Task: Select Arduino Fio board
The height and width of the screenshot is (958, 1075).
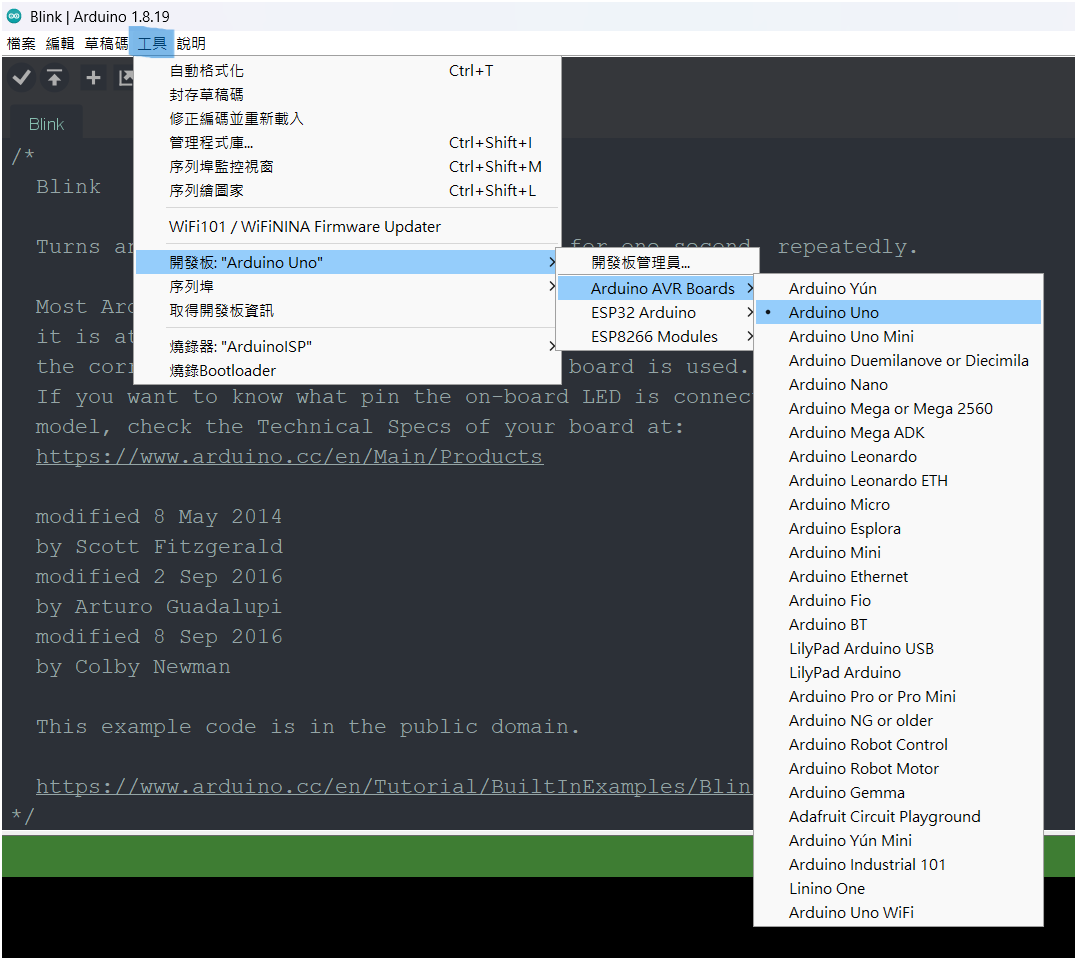Action: pyautogui.click(x=898, y=601)
